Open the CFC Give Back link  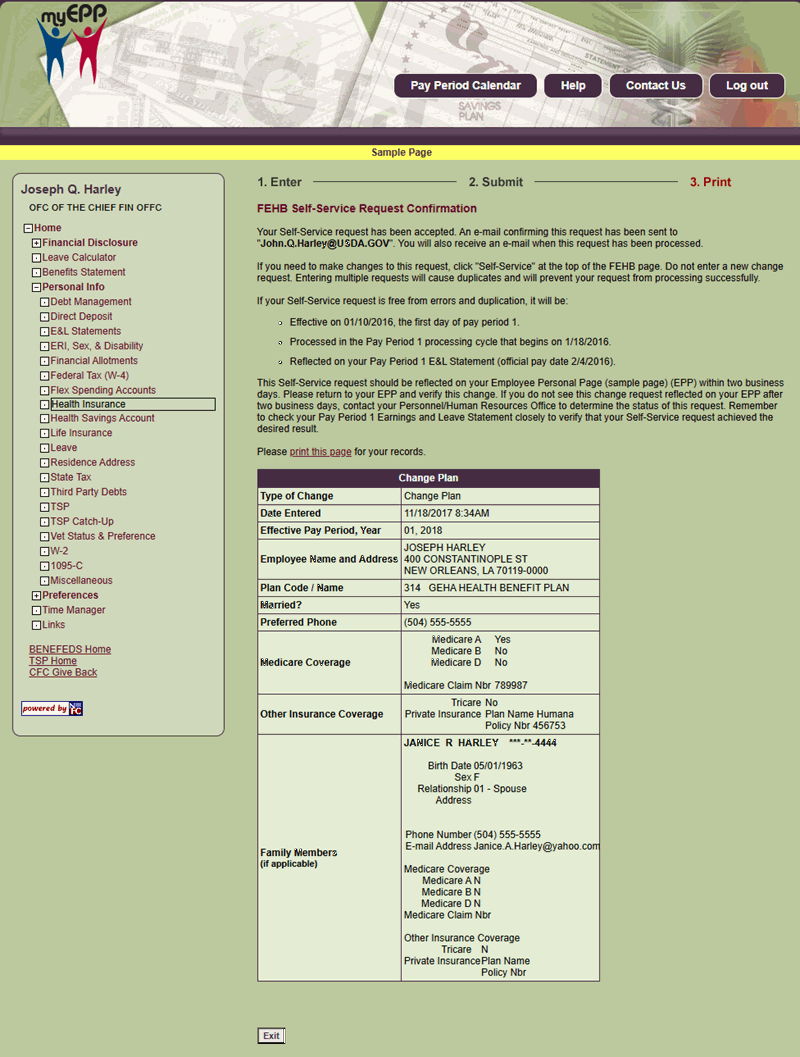click(x=63, y=672)
